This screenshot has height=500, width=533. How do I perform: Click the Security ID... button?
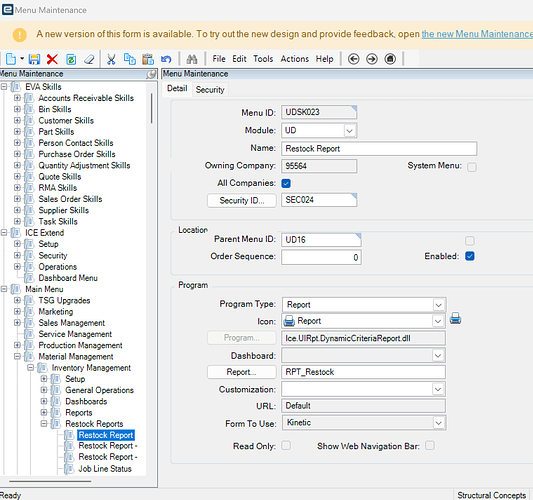[x=242, y=201]
